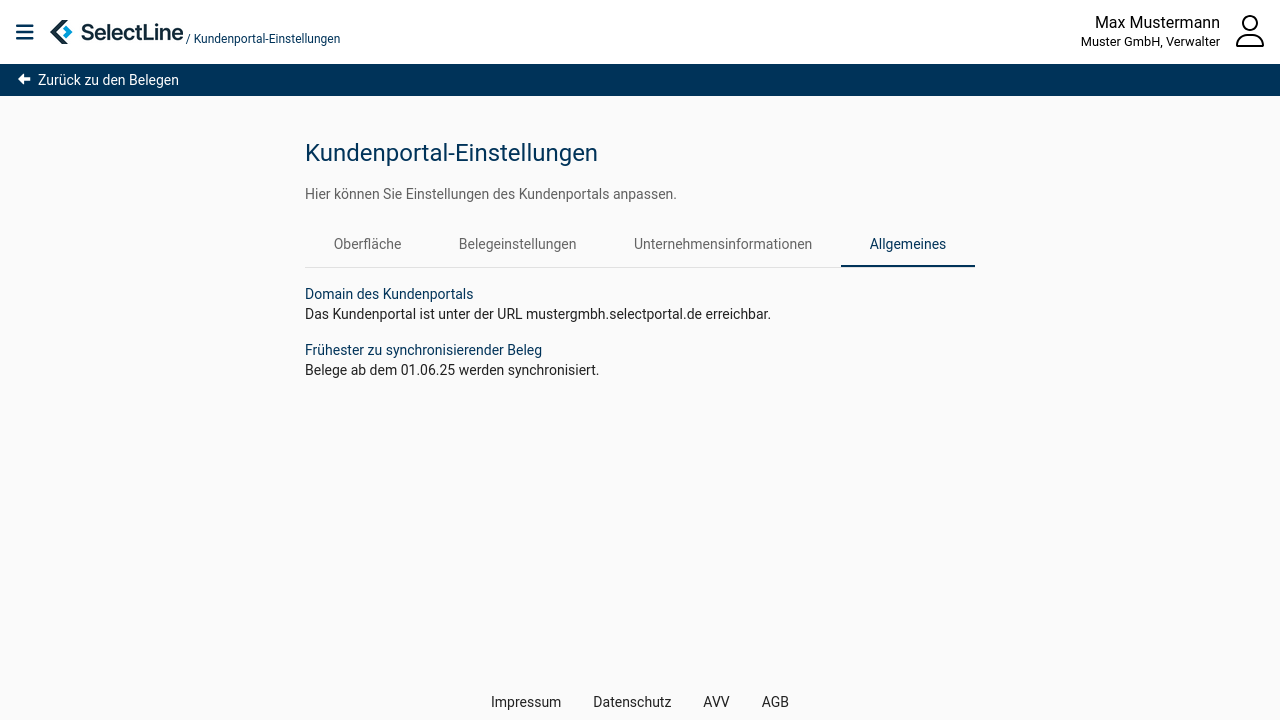Click the Kundenportal-Einstellungen breadcrumb

tap(266, 39)
